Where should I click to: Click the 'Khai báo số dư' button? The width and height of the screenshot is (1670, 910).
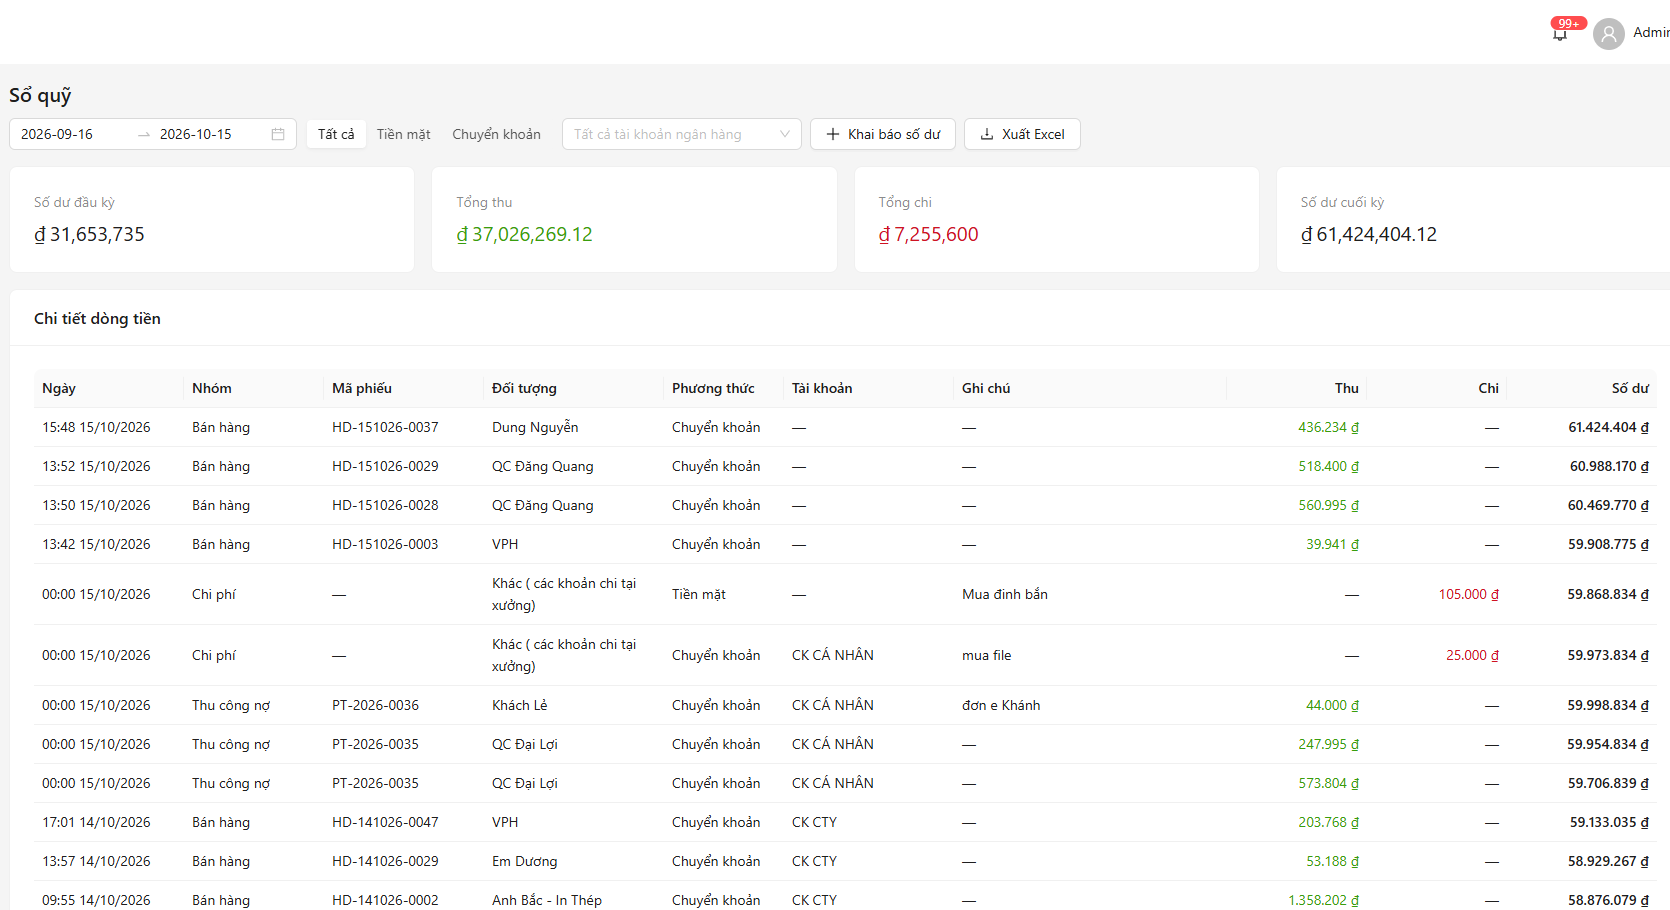pyautogui.click(x=883, y=134)
